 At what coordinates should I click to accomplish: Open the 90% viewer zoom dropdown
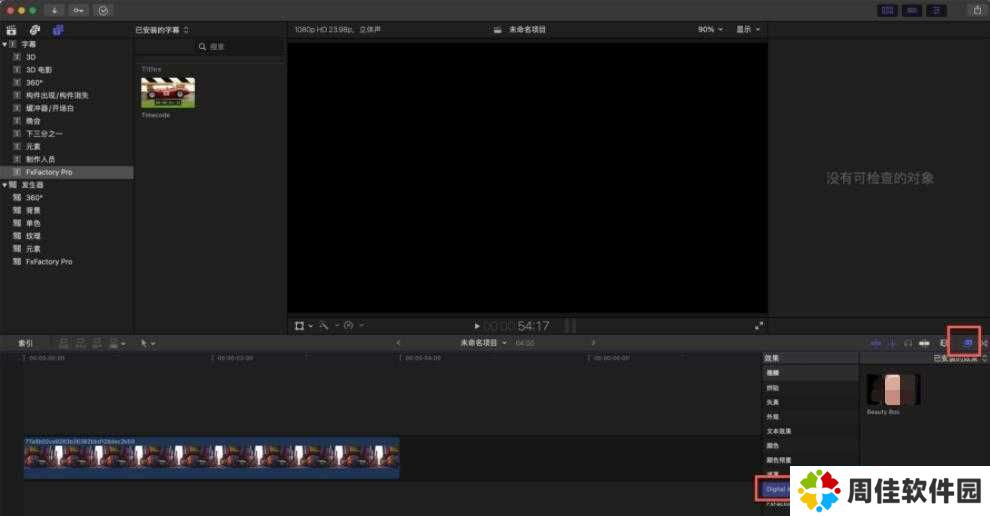point(710,29)
